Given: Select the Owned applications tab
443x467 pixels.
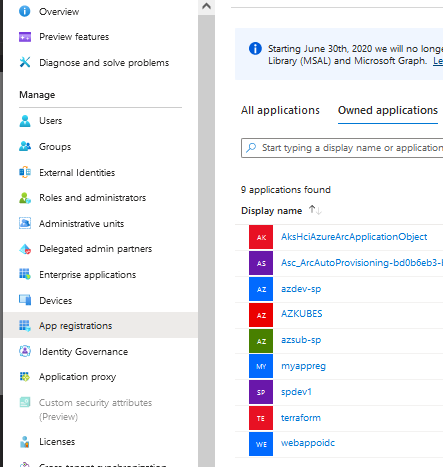Looking at the screenshot, I should click(x=388, y=110).
